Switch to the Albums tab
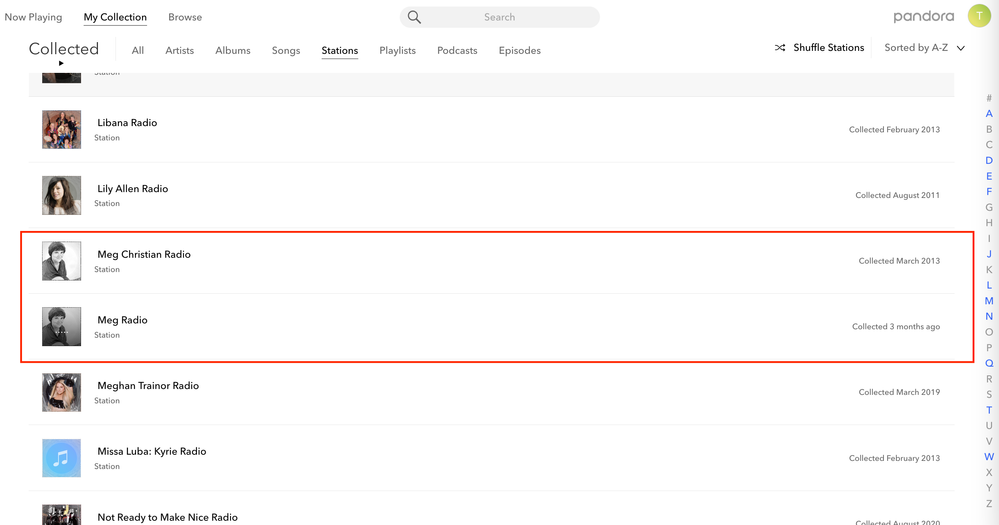 pos(233,50)
